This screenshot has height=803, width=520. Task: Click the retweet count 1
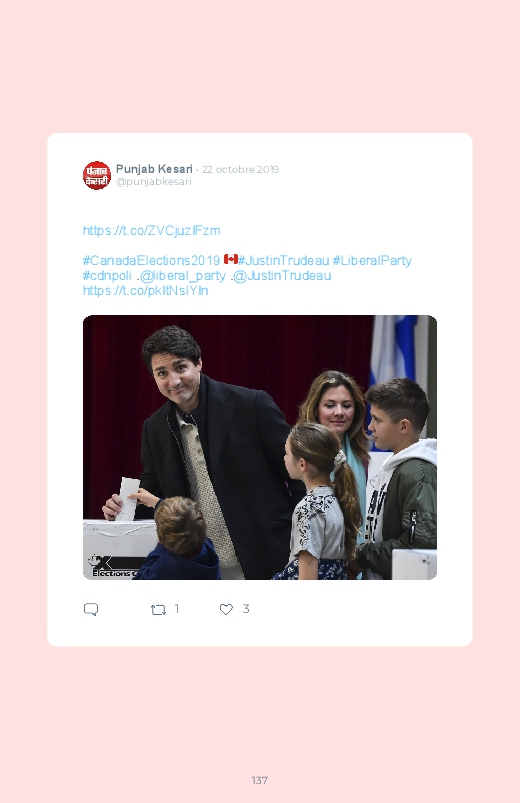[x=177, y=609]
